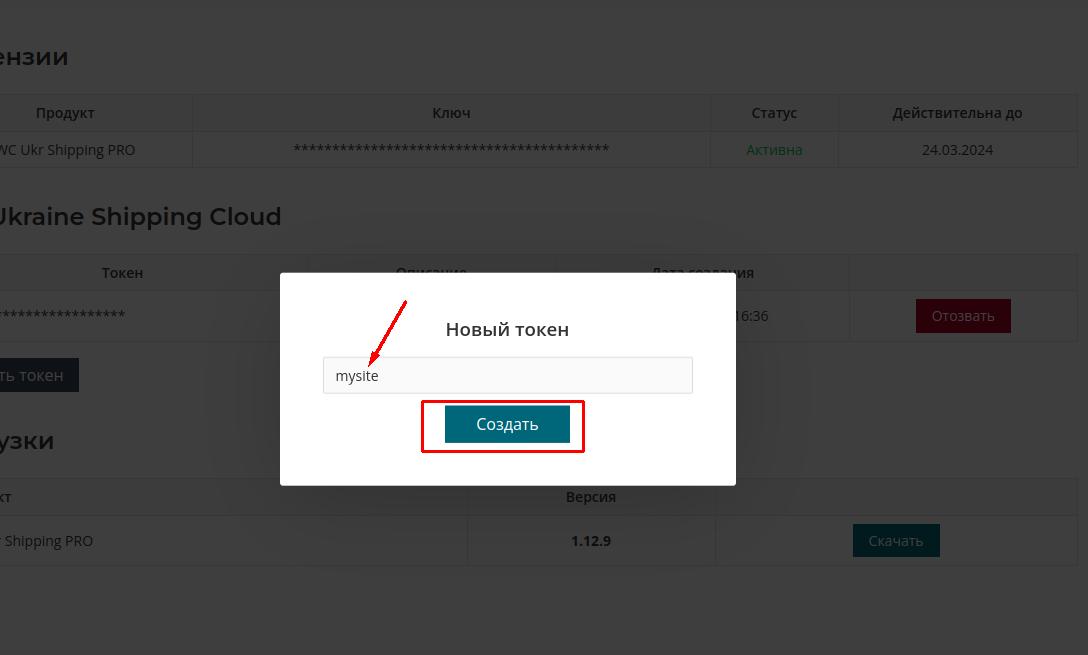Click the Статус column header
Screen dimensions: 1088x655
(x=774, y=112)
